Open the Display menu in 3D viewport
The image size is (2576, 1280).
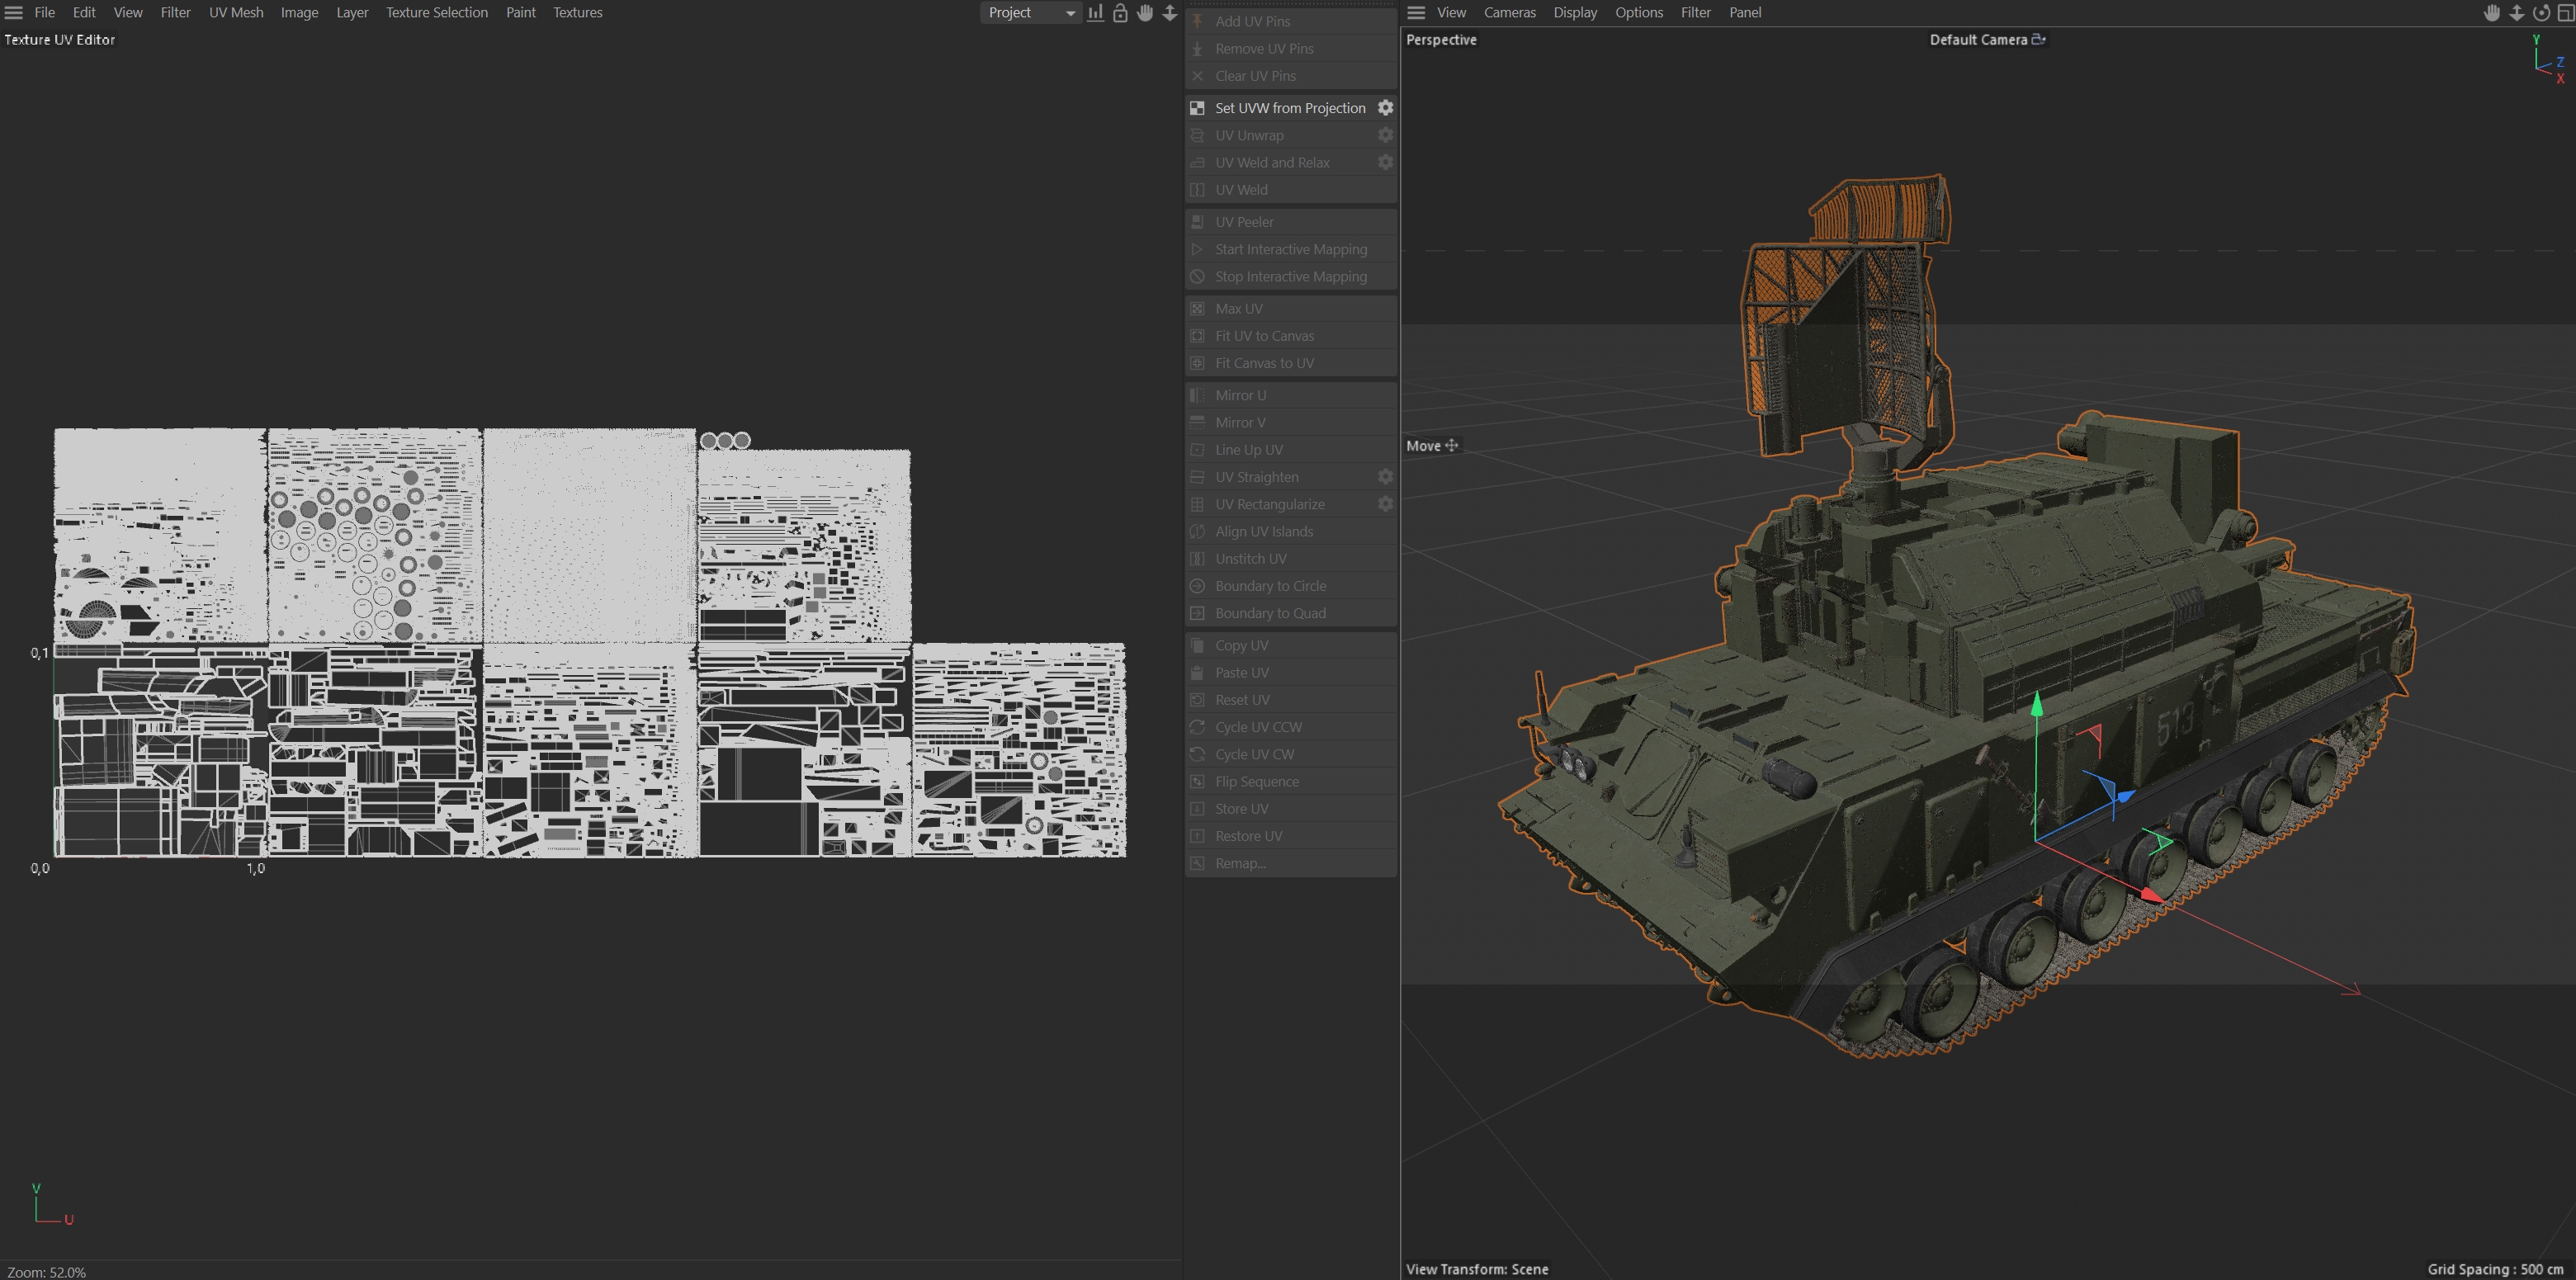tap(1575, 13)
